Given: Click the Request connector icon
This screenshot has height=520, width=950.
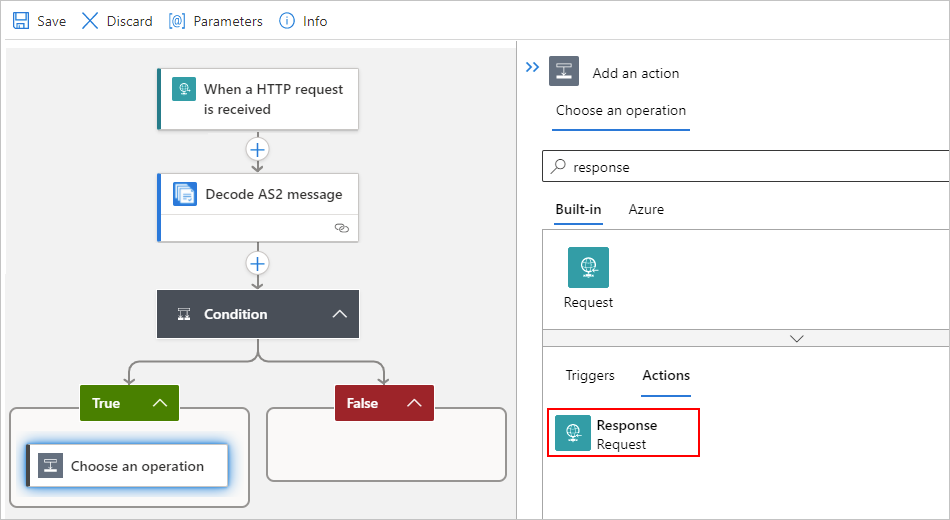Looking at the screenshot, I should [x=588, y=267].
